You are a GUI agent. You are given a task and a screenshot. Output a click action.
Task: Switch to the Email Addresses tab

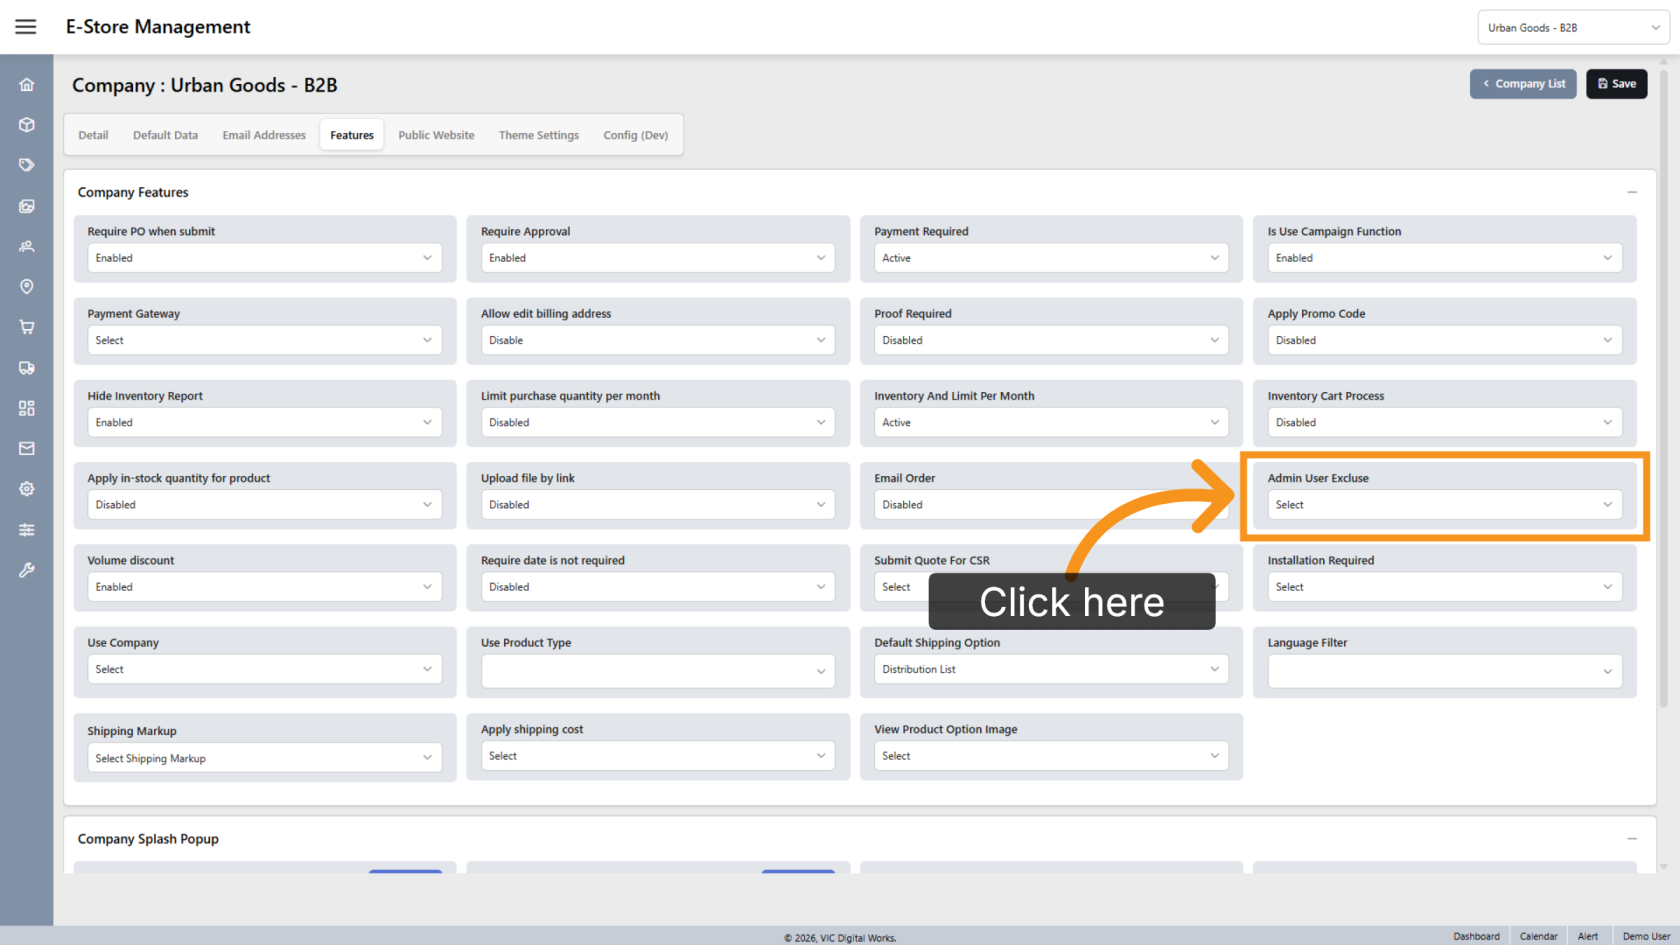click(264, 135)
